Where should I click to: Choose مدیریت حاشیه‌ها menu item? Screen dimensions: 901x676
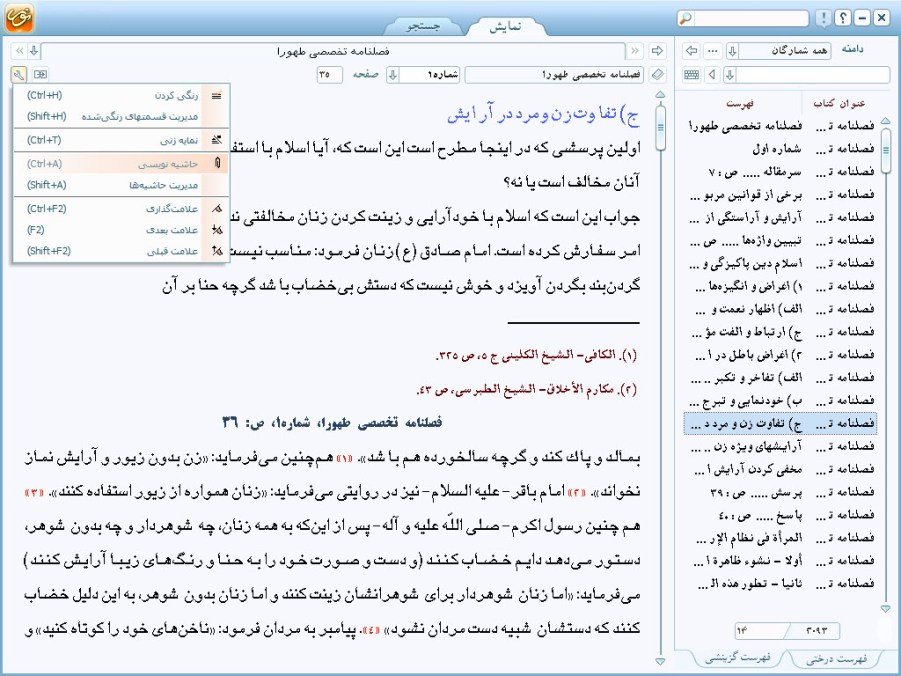click(x=121, y=185)
